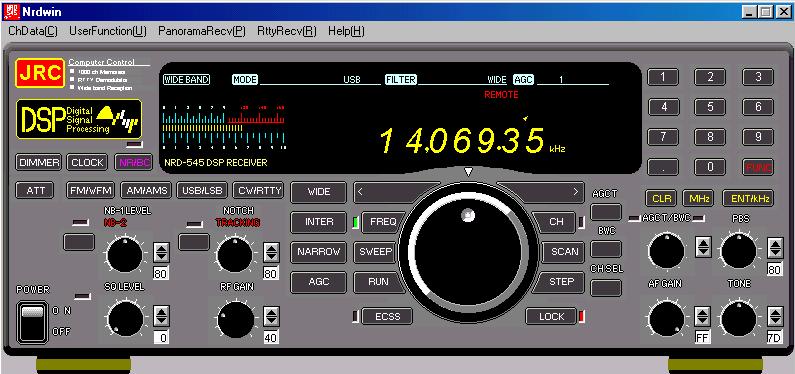The image size is (795, 374).
Task: Select CW/RTTY mode
Action: 259,191
